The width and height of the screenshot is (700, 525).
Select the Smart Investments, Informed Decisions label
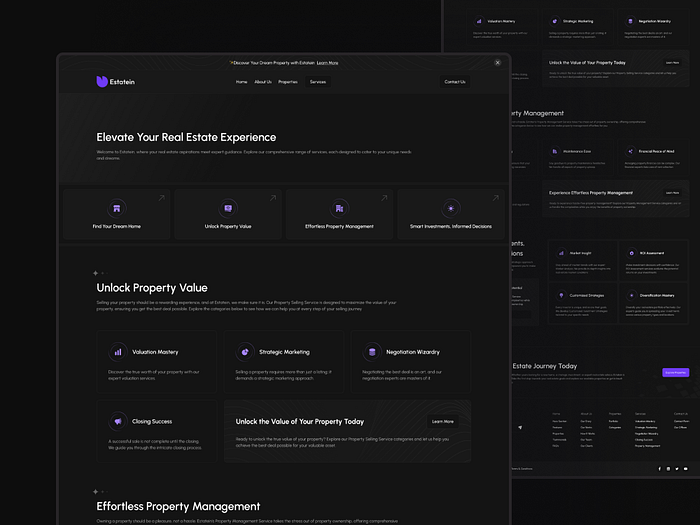451,226
